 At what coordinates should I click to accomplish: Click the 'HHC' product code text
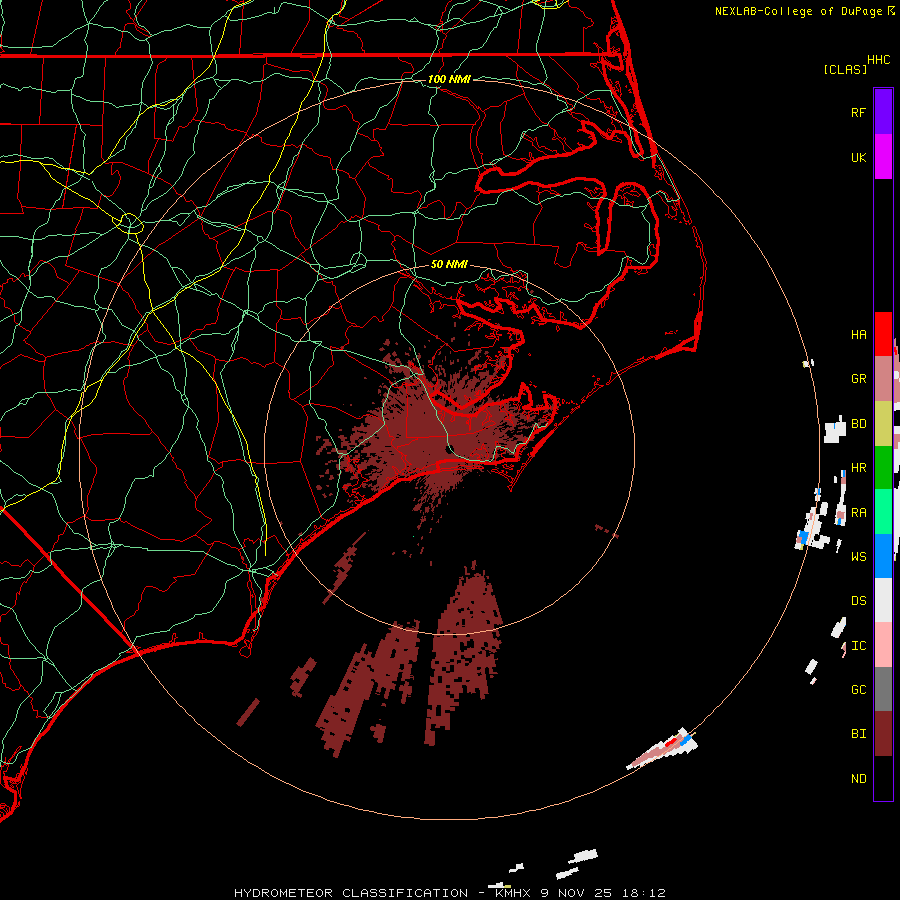(878, 60)
